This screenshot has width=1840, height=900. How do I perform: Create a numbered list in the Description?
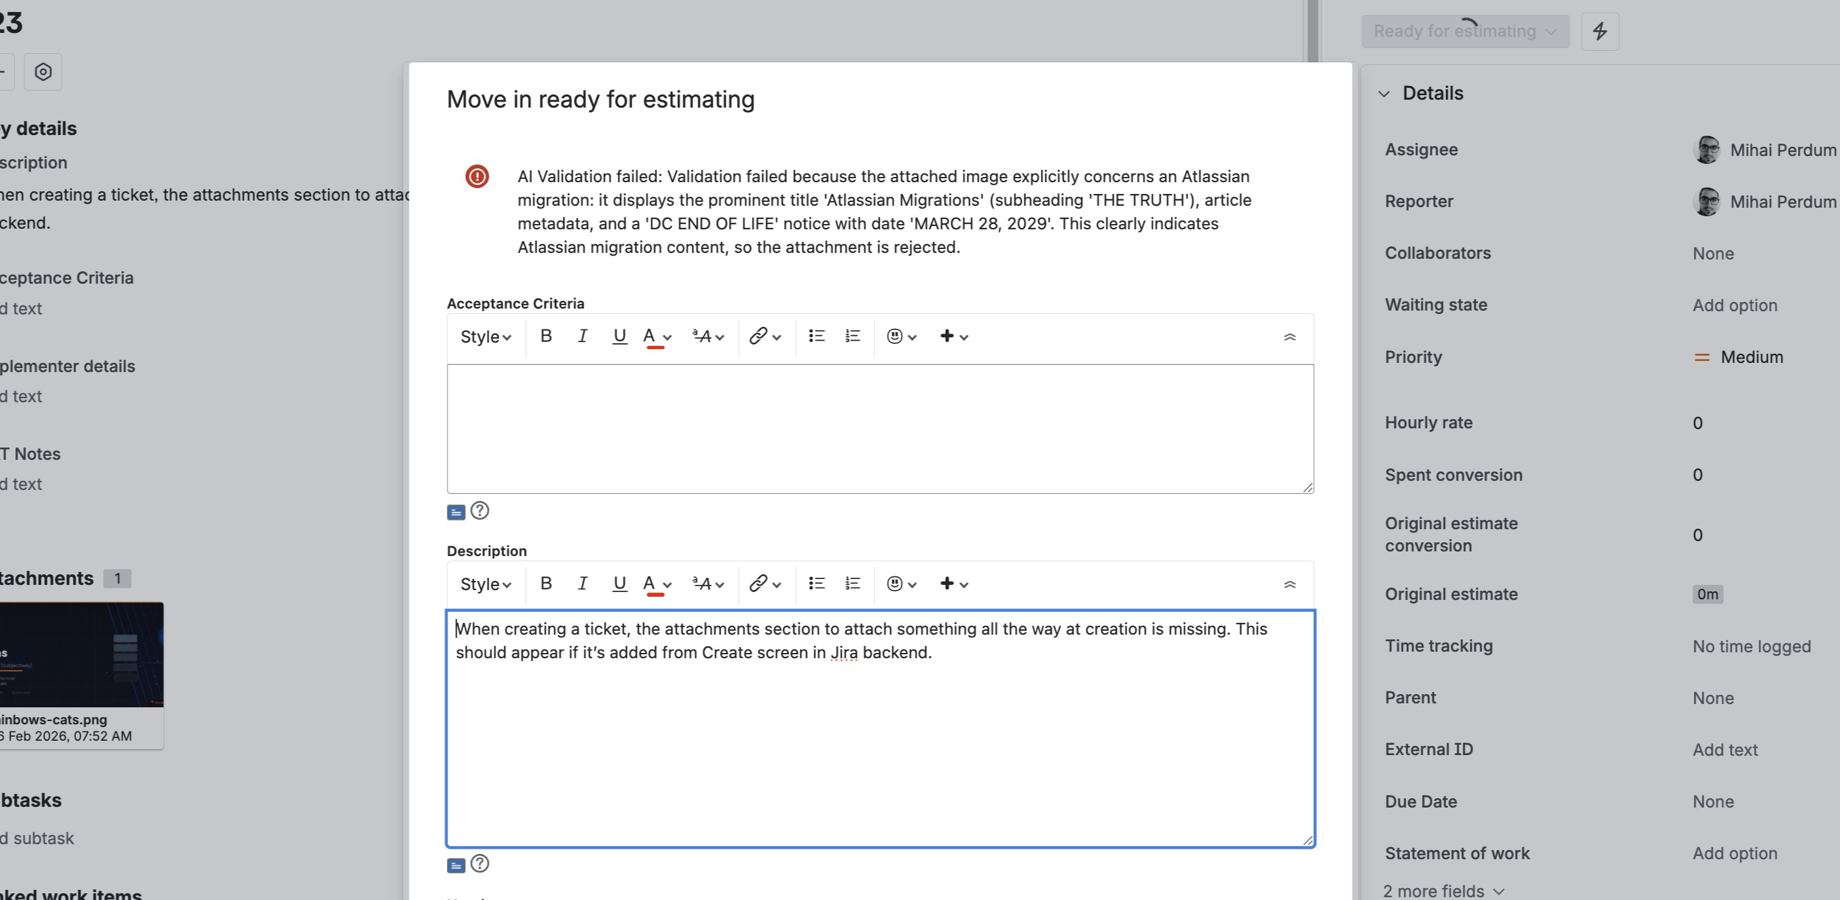(x=852, y=583)
